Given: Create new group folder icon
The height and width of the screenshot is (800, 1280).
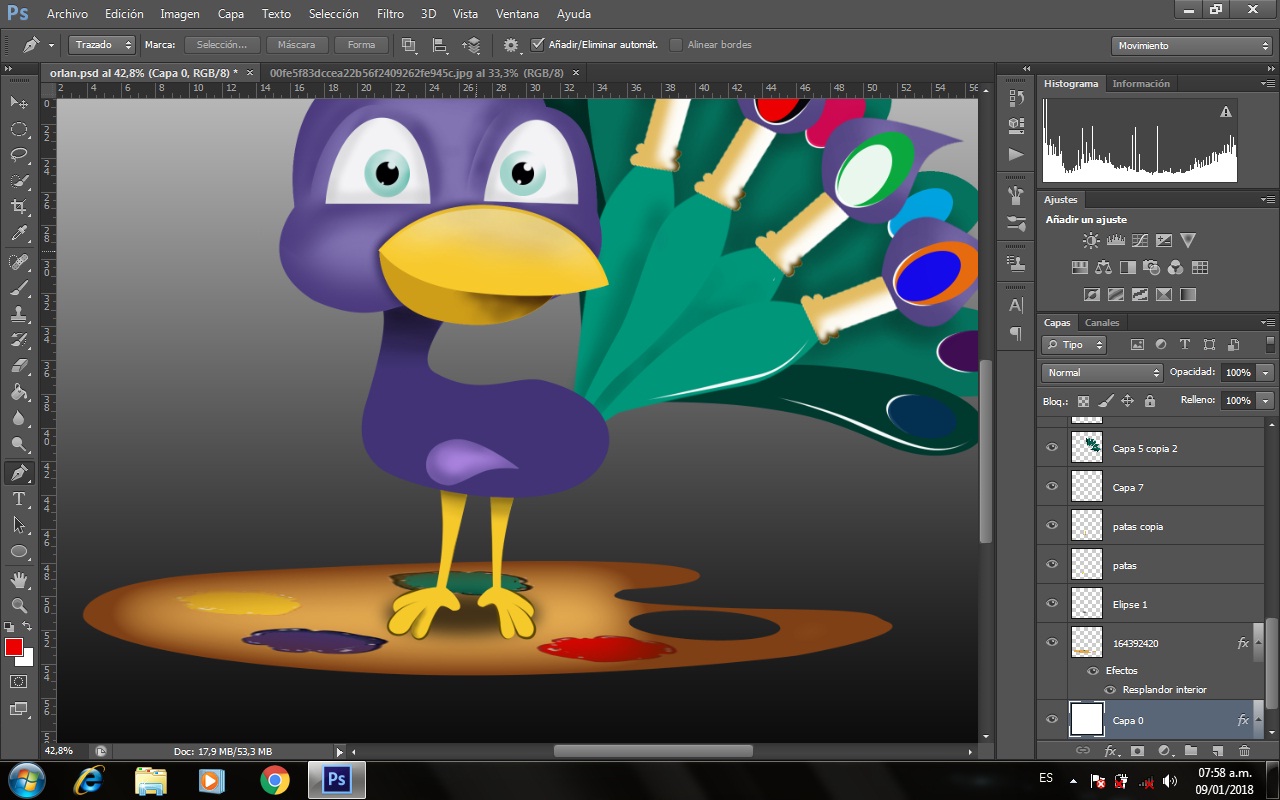Looking at the screenshot, I should tap(1190, 750).
